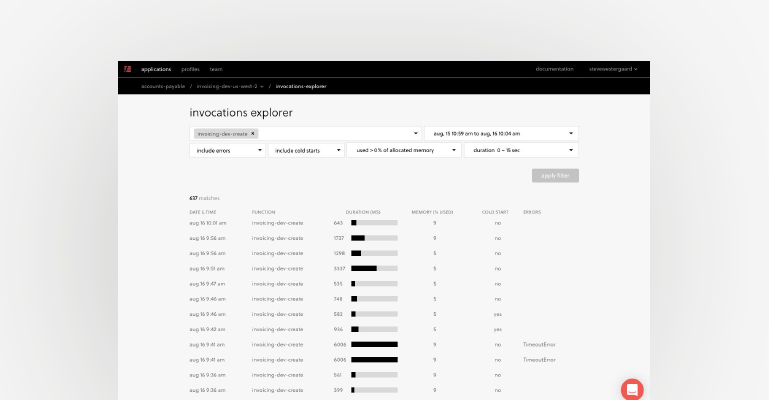Image resolution: width=769 pixels, height=400 pixels.
Task: Open the stevewestergaard account menu
Action: tap(612, 69)
